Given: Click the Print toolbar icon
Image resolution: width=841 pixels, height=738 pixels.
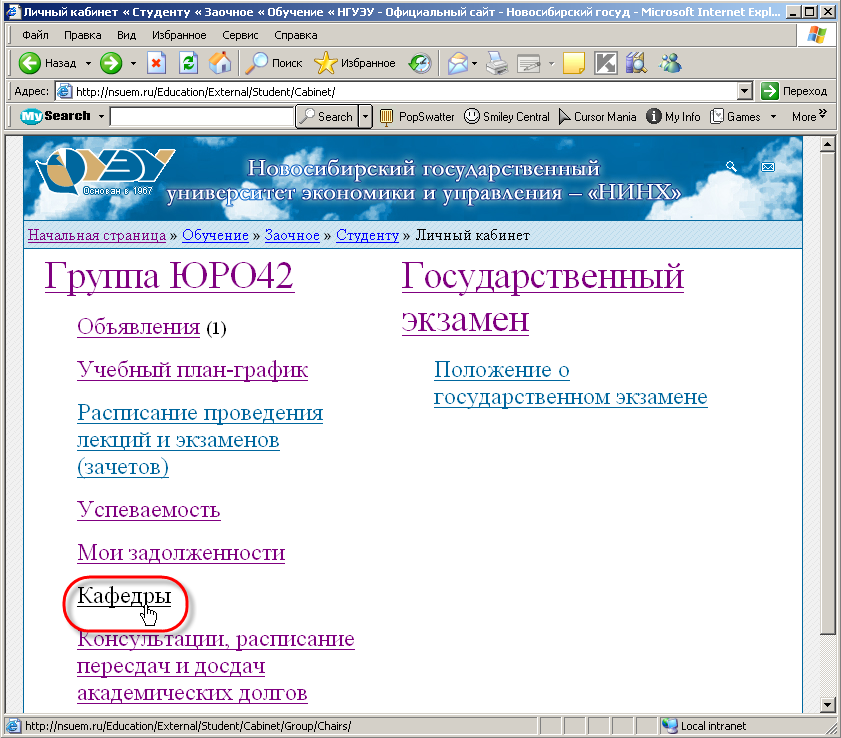Looking at the screenshot, I should click(x=497, y=63).
